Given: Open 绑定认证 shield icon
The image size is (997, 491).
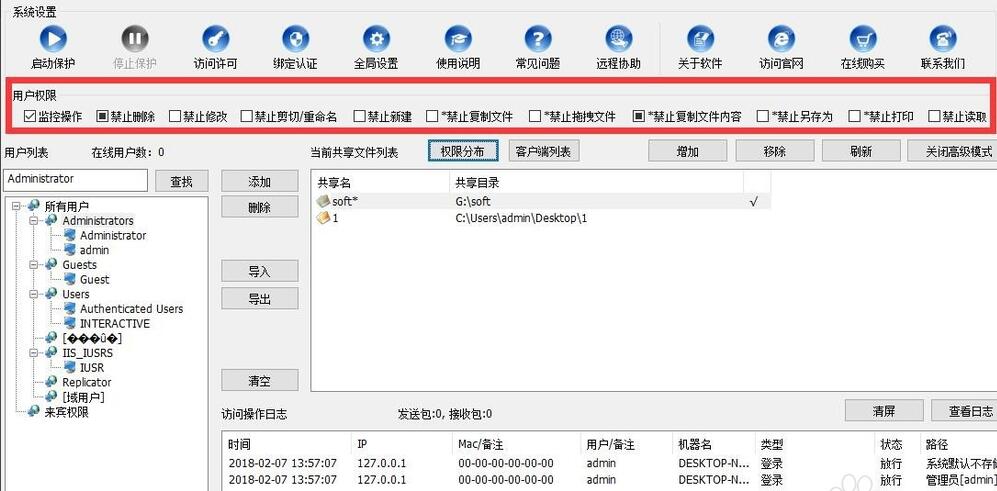Looking at the screenshot, I should (296, 39).
